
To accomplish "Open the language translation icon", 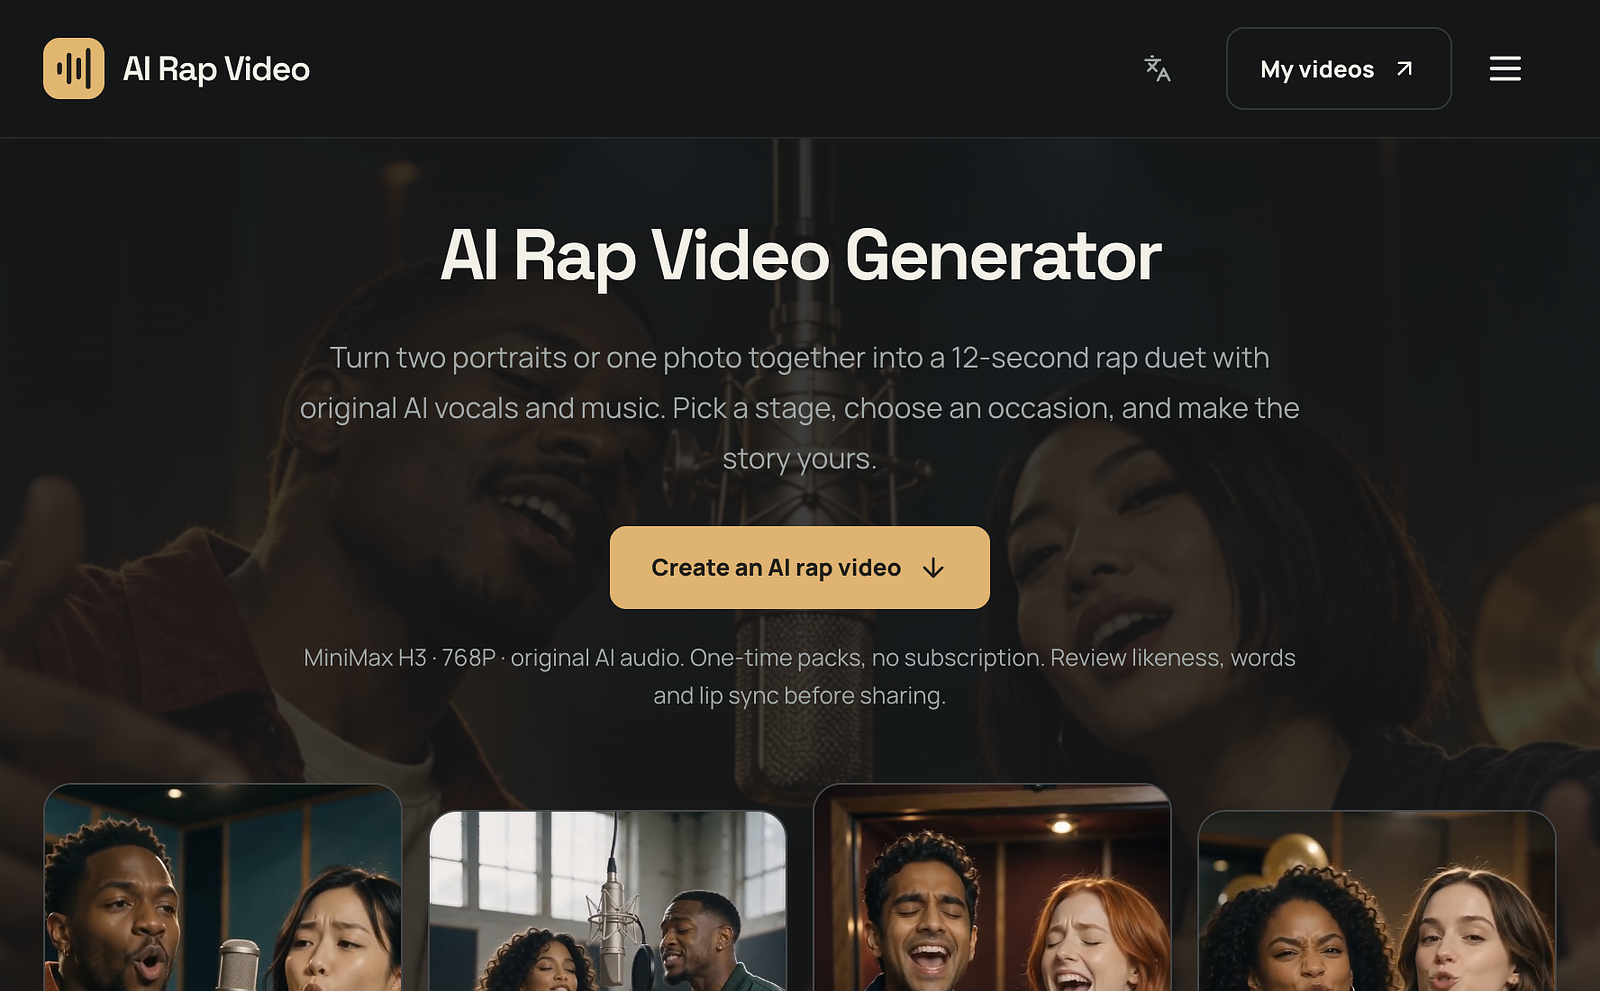I will coord(1157,68).
